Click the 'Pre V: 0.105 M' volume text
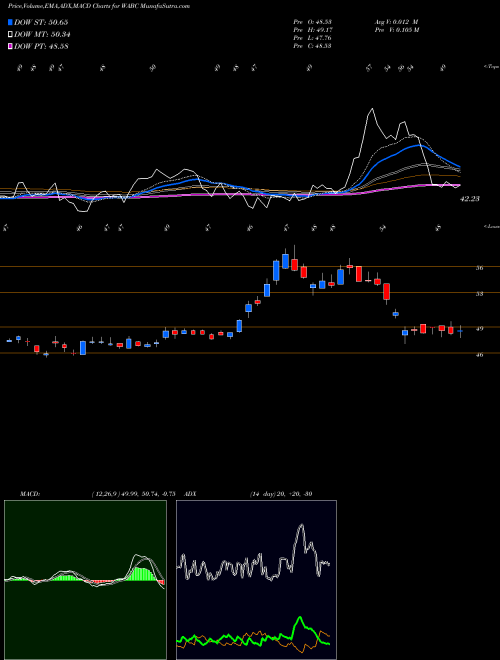This screenshot has height=660, width=500. click(x=396, y=30)
